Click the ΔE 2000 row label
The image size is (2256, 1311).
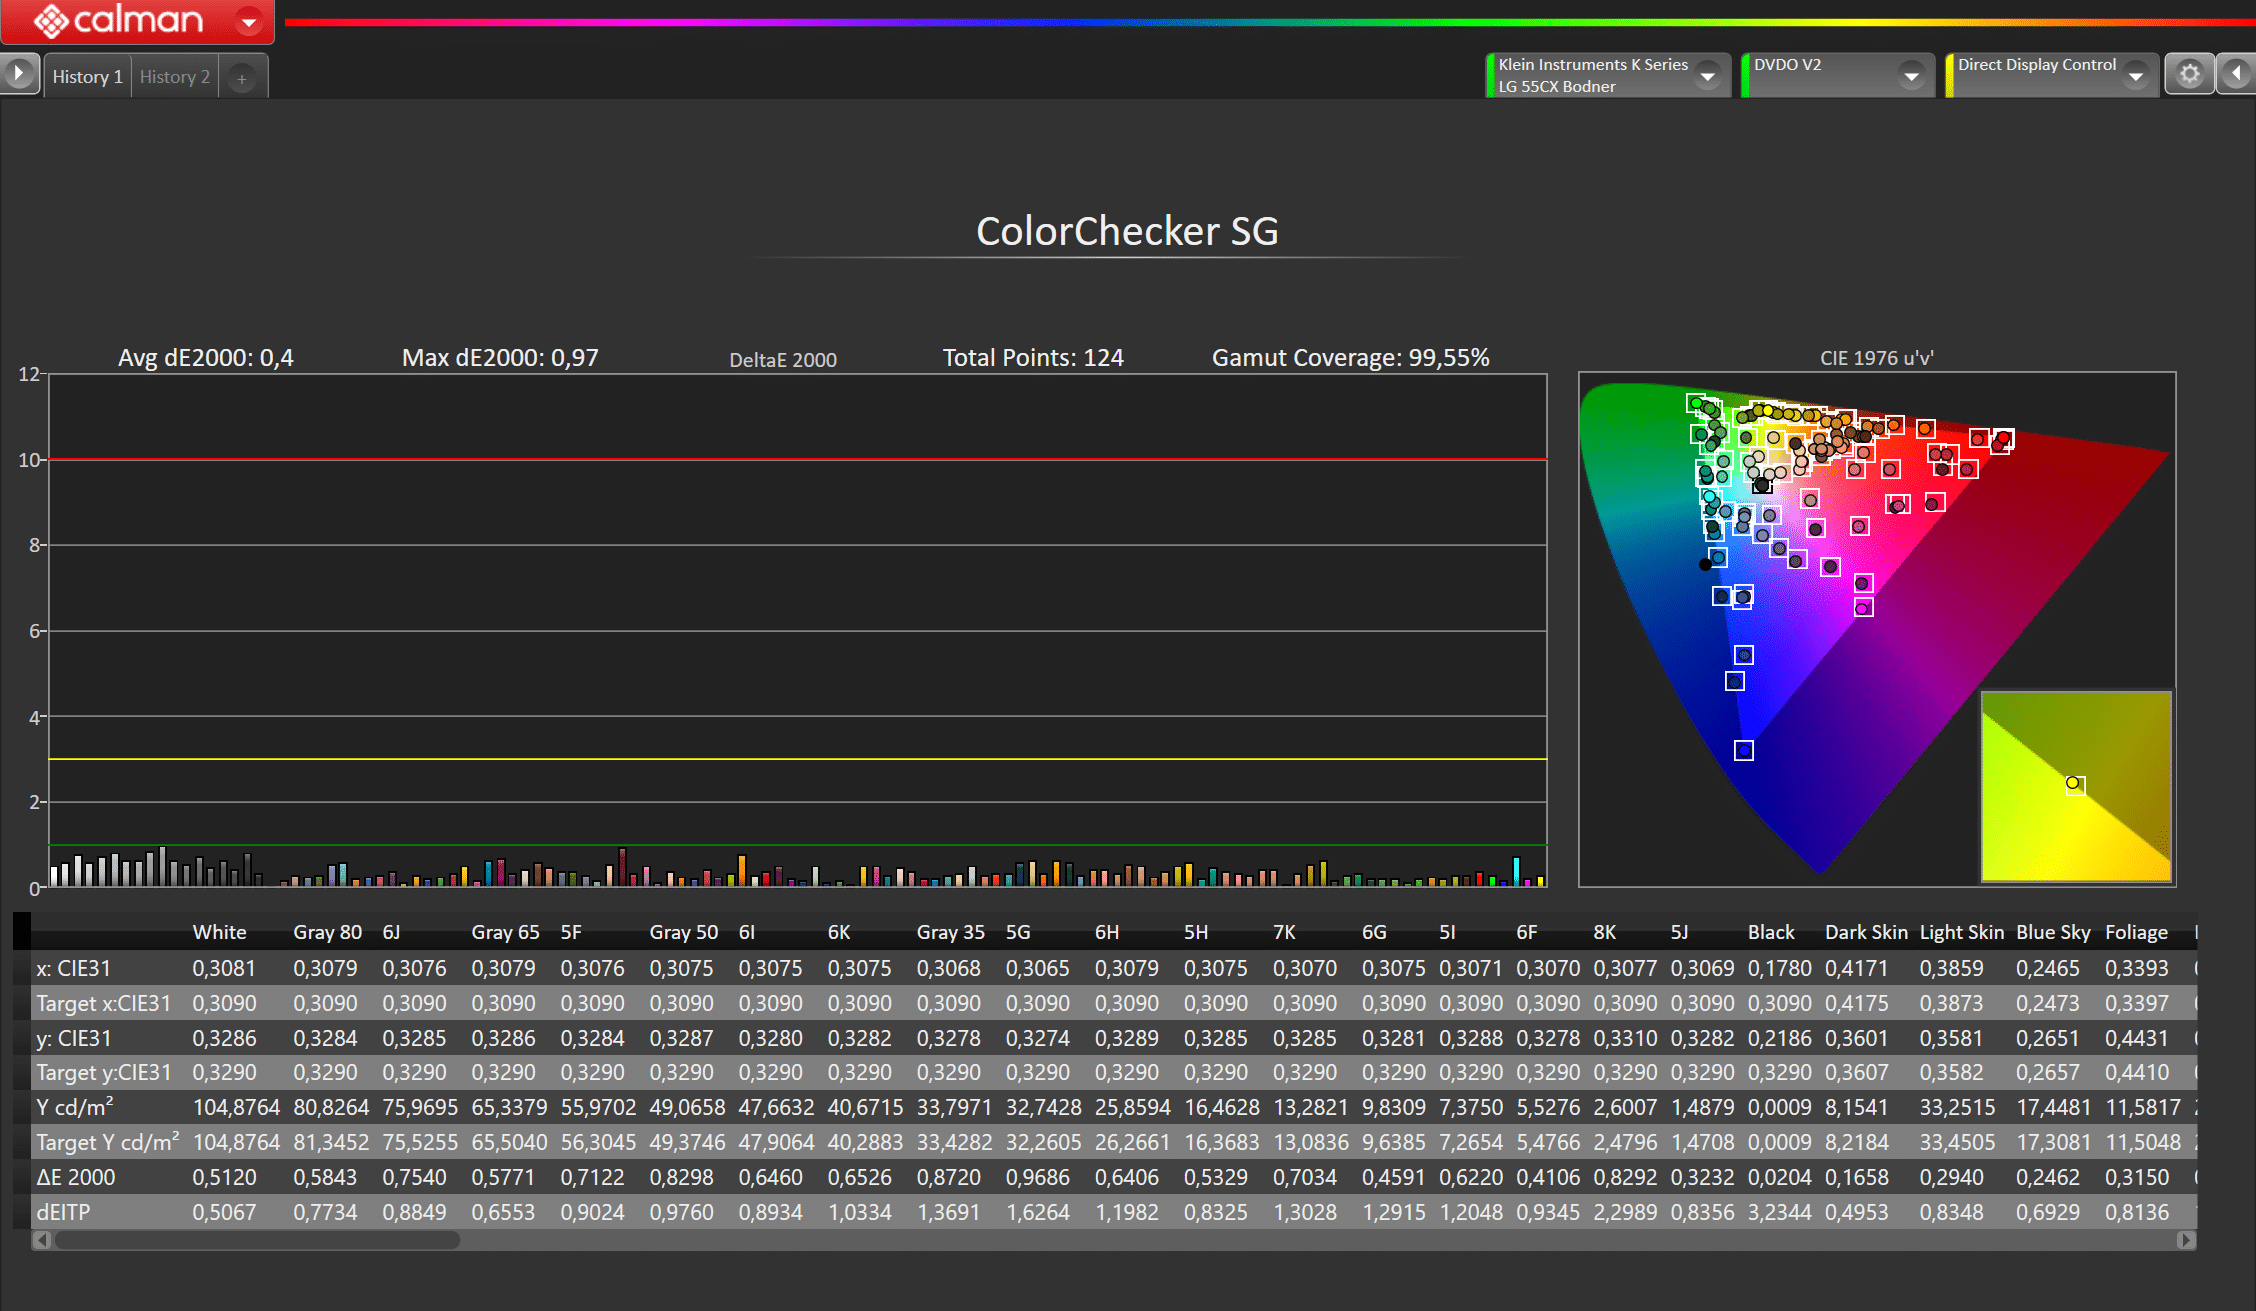click(76, 1177)
